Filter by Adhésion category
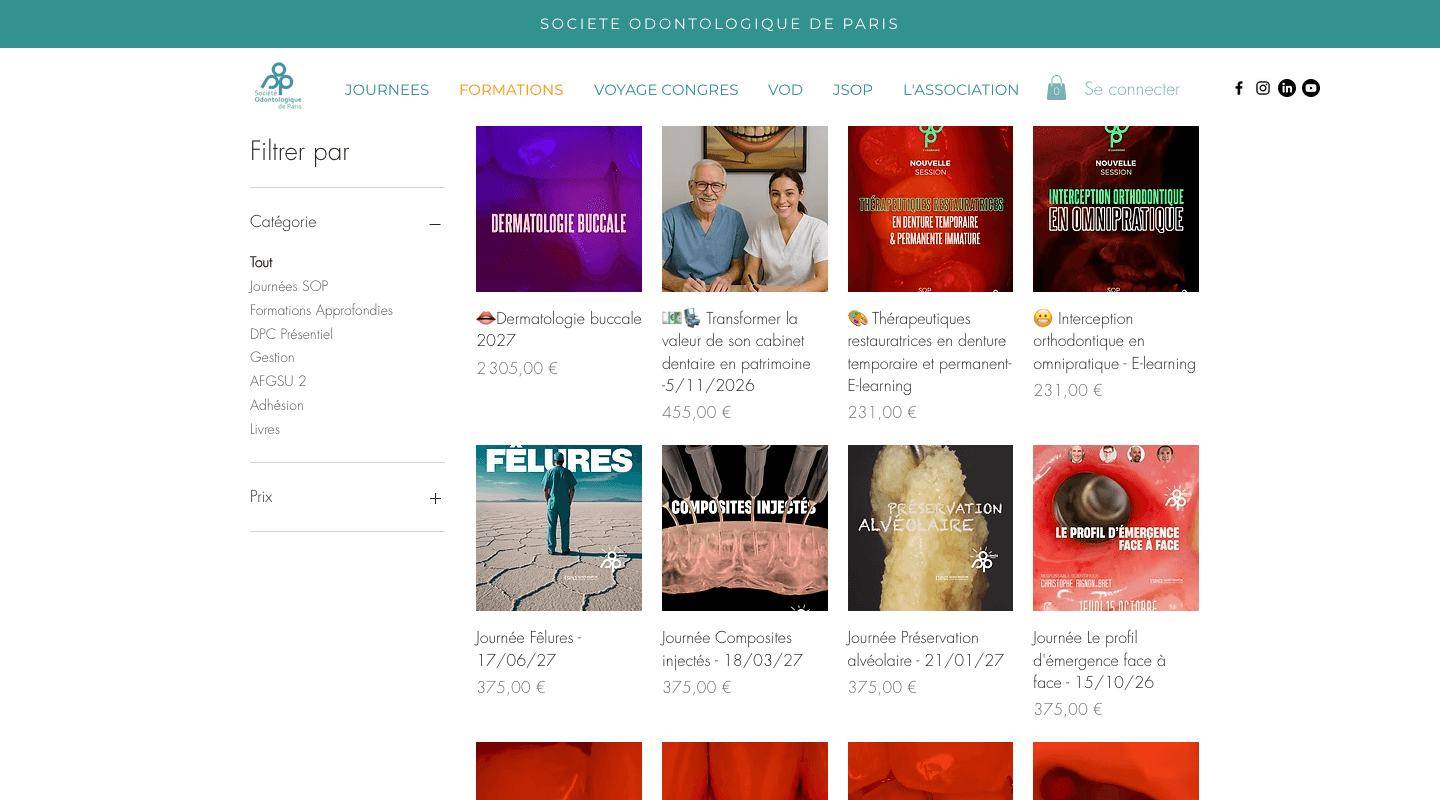Viewport: 1440px width, 800px height. click(x=277, y=405)
